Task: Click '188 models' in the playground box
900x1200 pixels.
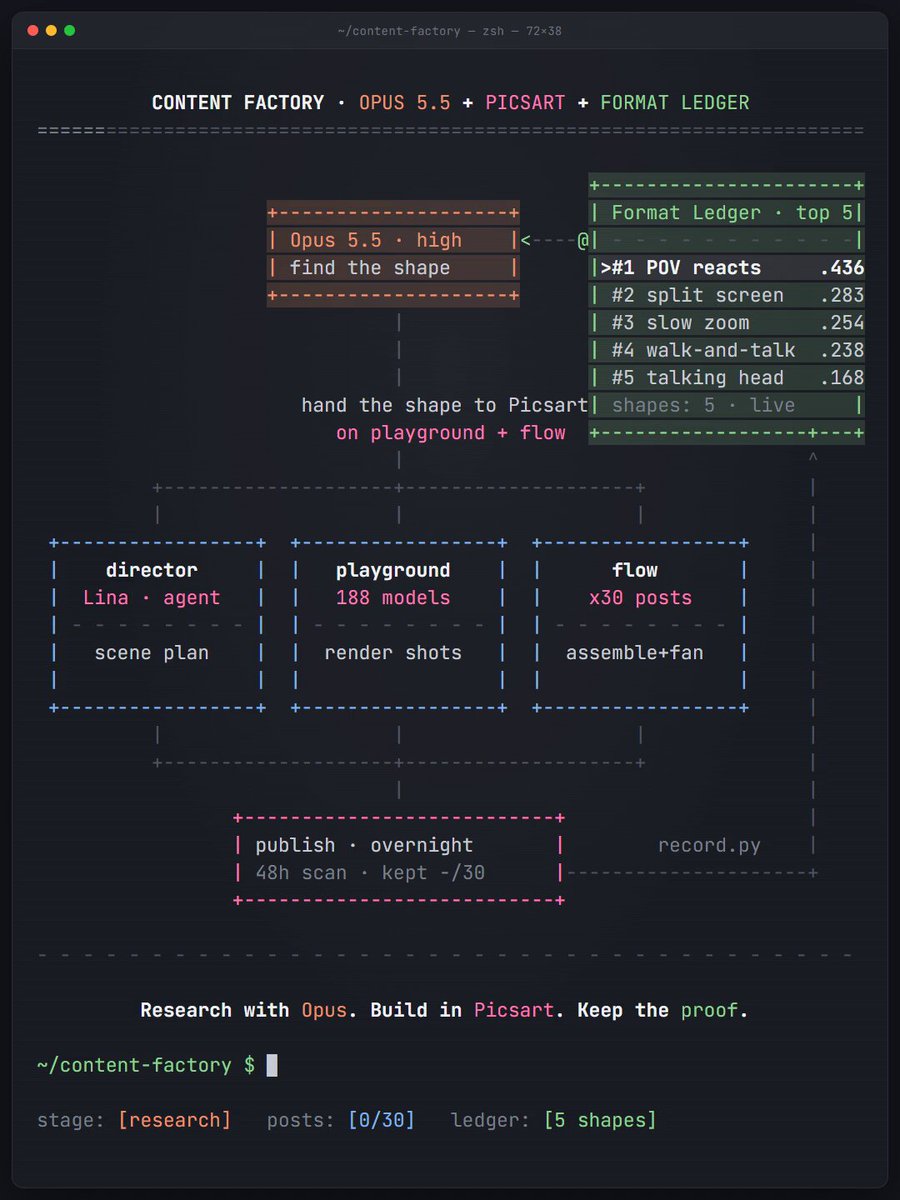Action: 393,598
